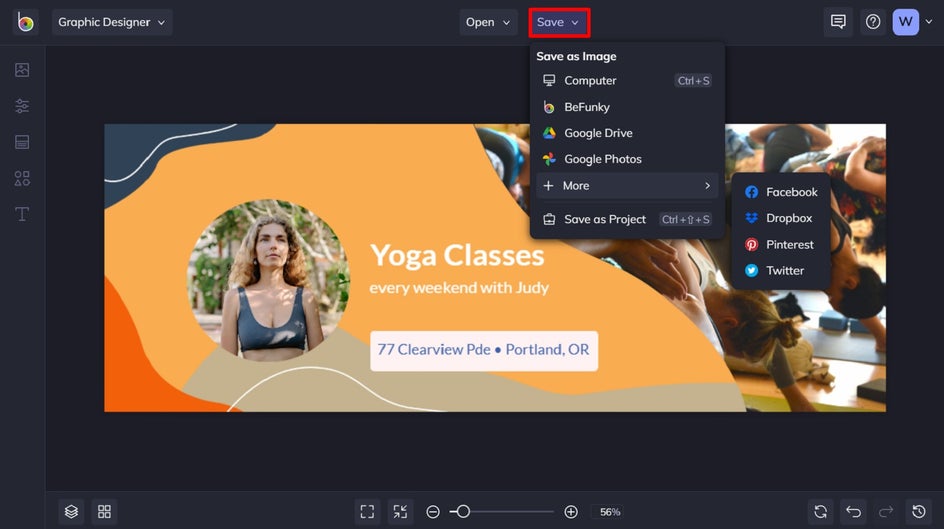The width and height of the screenshot is (944, 529).
Task: Open the Layers panel icon
Action: (71, 512)
